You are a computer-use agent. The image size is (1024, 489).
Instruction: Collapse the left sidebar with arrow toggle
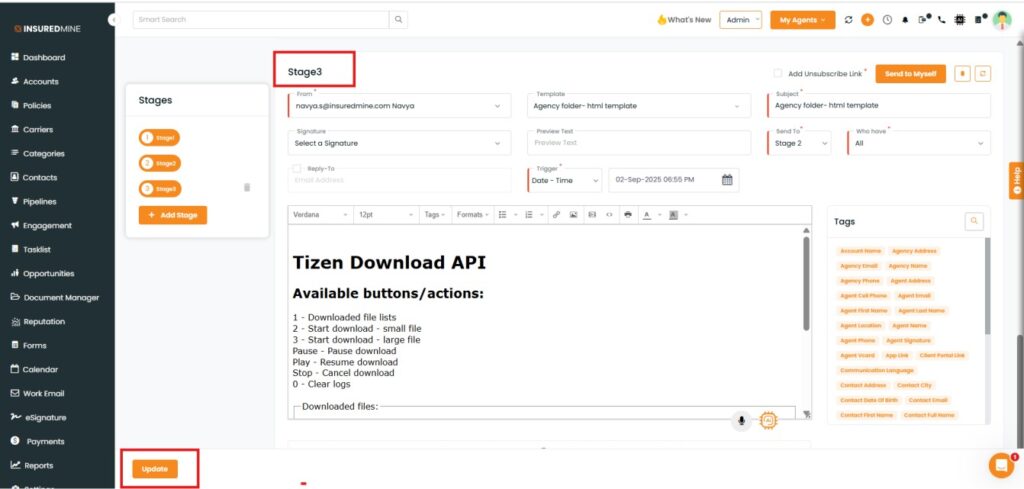(x=113, y=20)
